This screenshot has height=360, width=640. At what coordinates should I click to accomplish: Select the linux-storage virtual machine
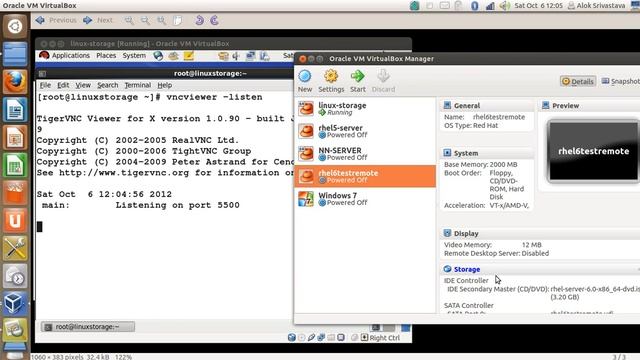(x=365, y=109)
